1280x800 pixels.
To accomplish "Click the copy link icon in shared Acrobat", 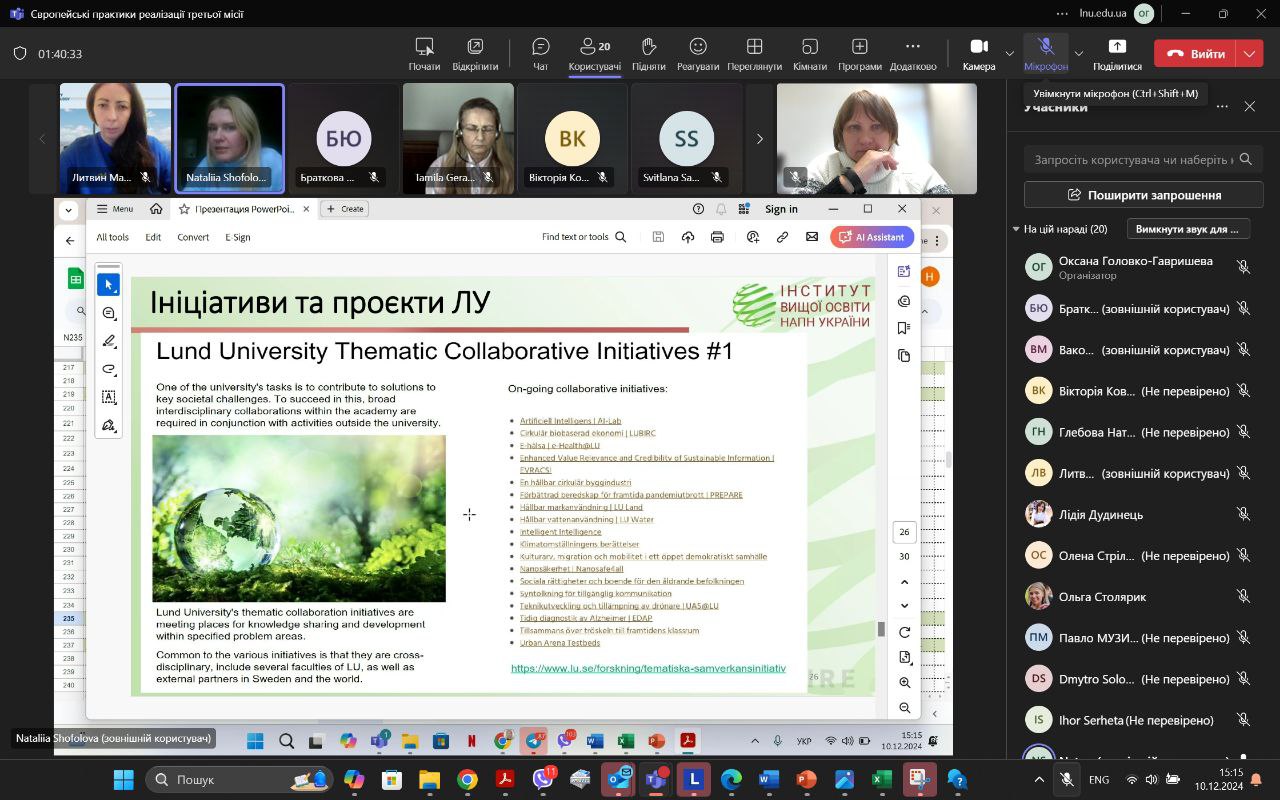I will tap(782, 237).
